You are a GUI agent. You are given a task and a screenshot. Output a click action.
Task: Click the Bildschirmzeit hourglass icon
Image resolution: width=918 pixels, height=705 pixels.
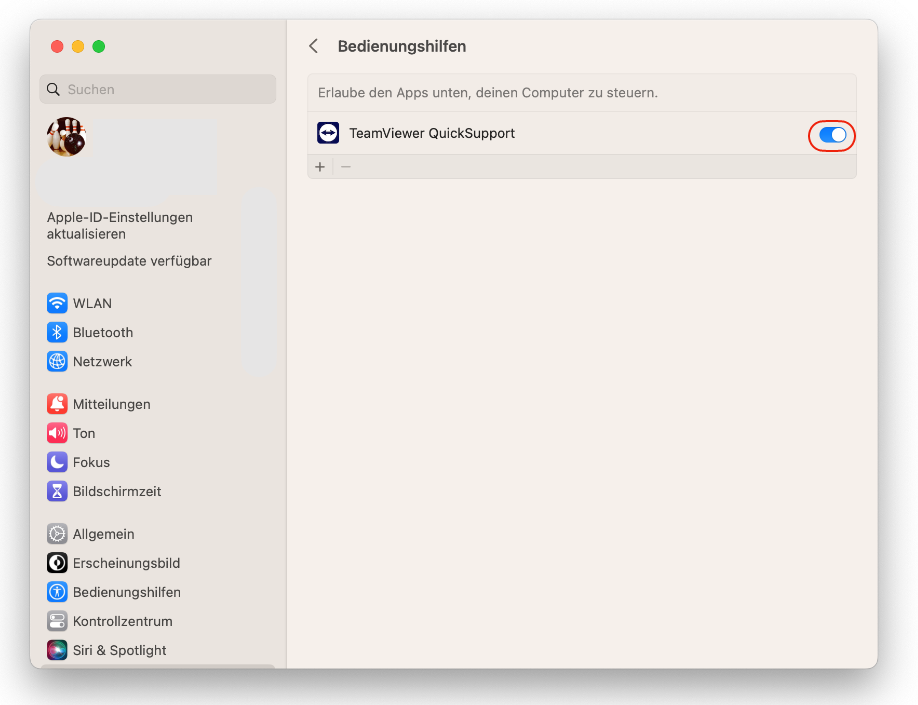point(57,491)
